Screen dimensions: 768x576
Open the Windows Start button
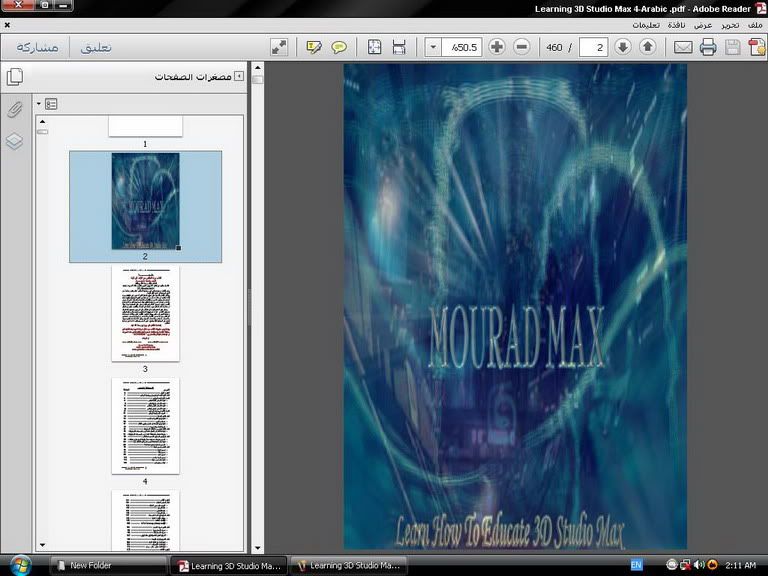21,565
